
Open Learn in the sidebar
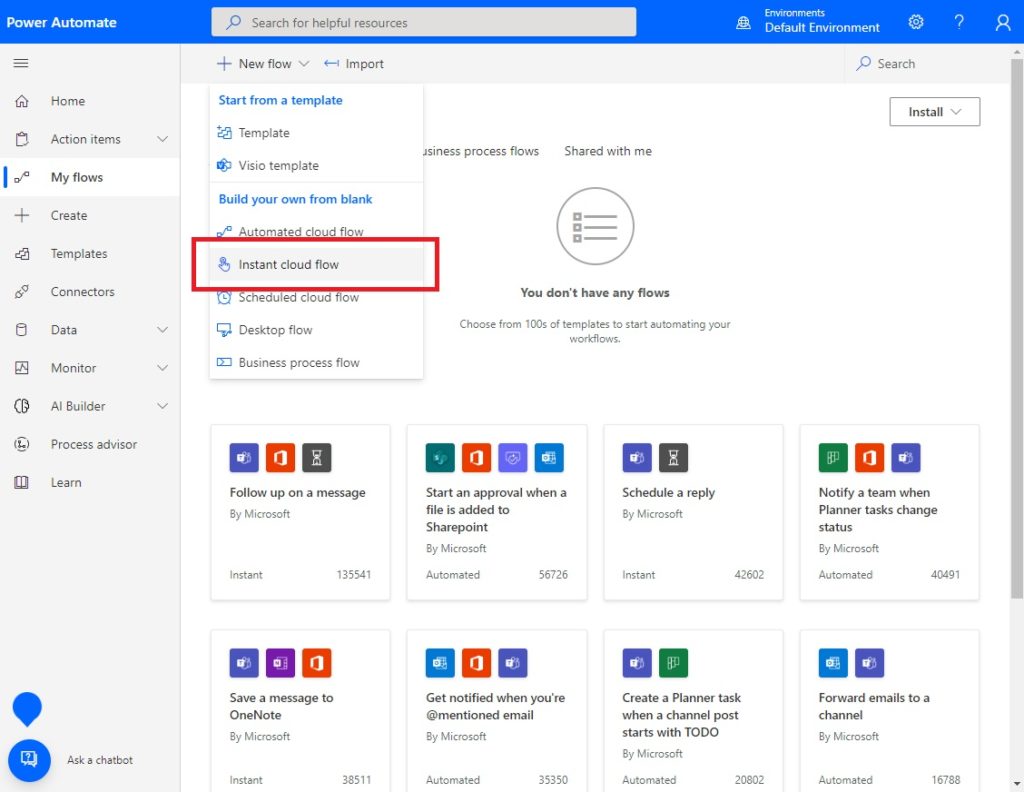[x=90, y=483]
